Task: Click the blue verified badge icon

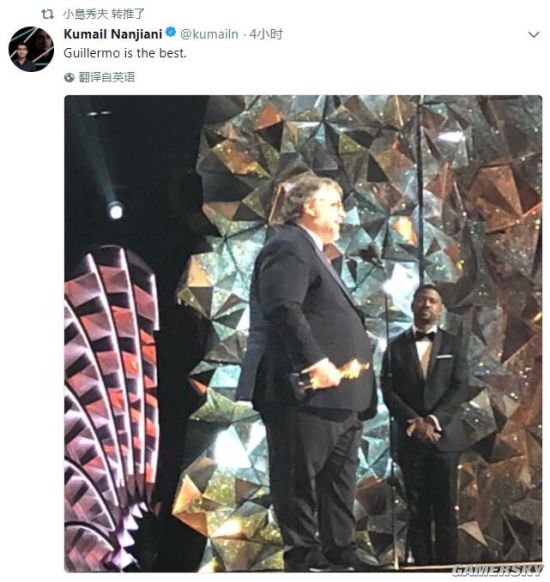Action: point(171,33)
